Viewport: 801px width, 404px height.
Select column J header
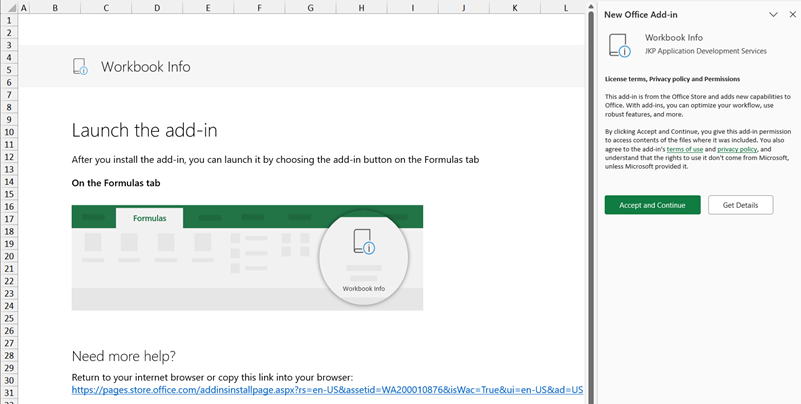pos(463,8)
